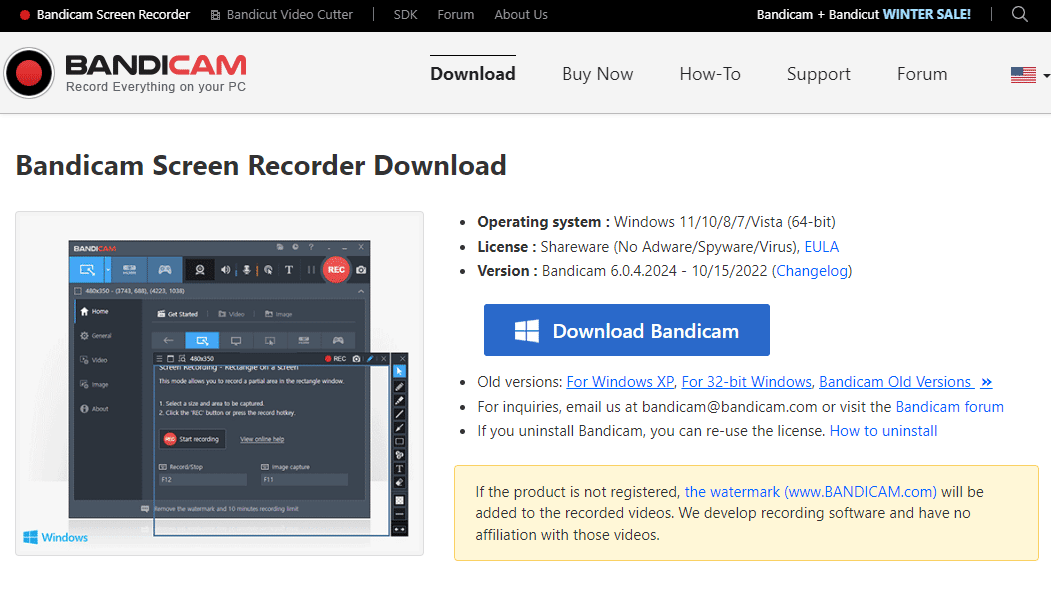
Task: Open the For Windows XP link
Action: coord(620,382)
